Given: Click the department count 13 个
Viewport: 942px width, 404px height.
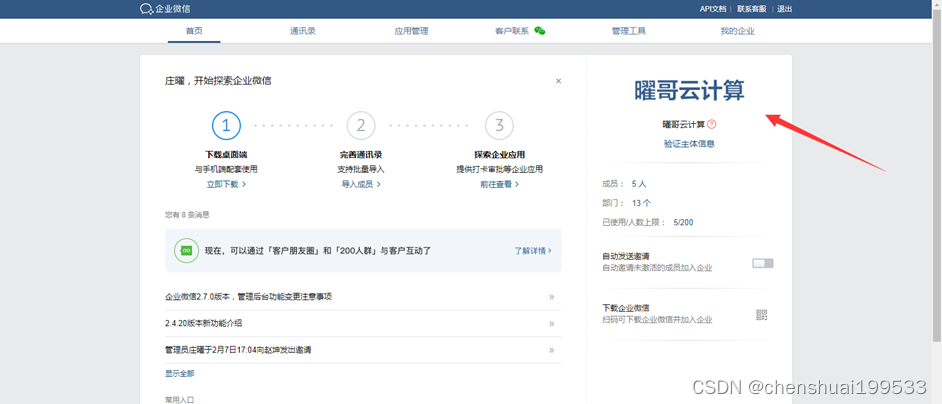Looking at the screenshot, I should coord(642,203).
